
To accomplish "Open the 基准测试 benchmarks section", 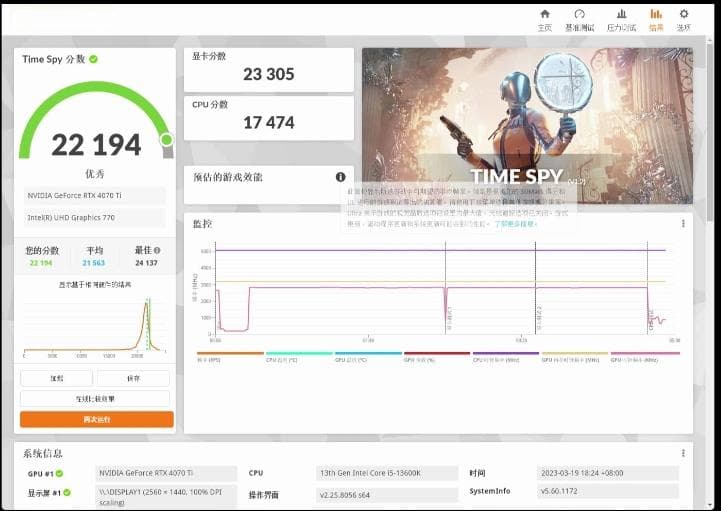I will click(579, 20).
